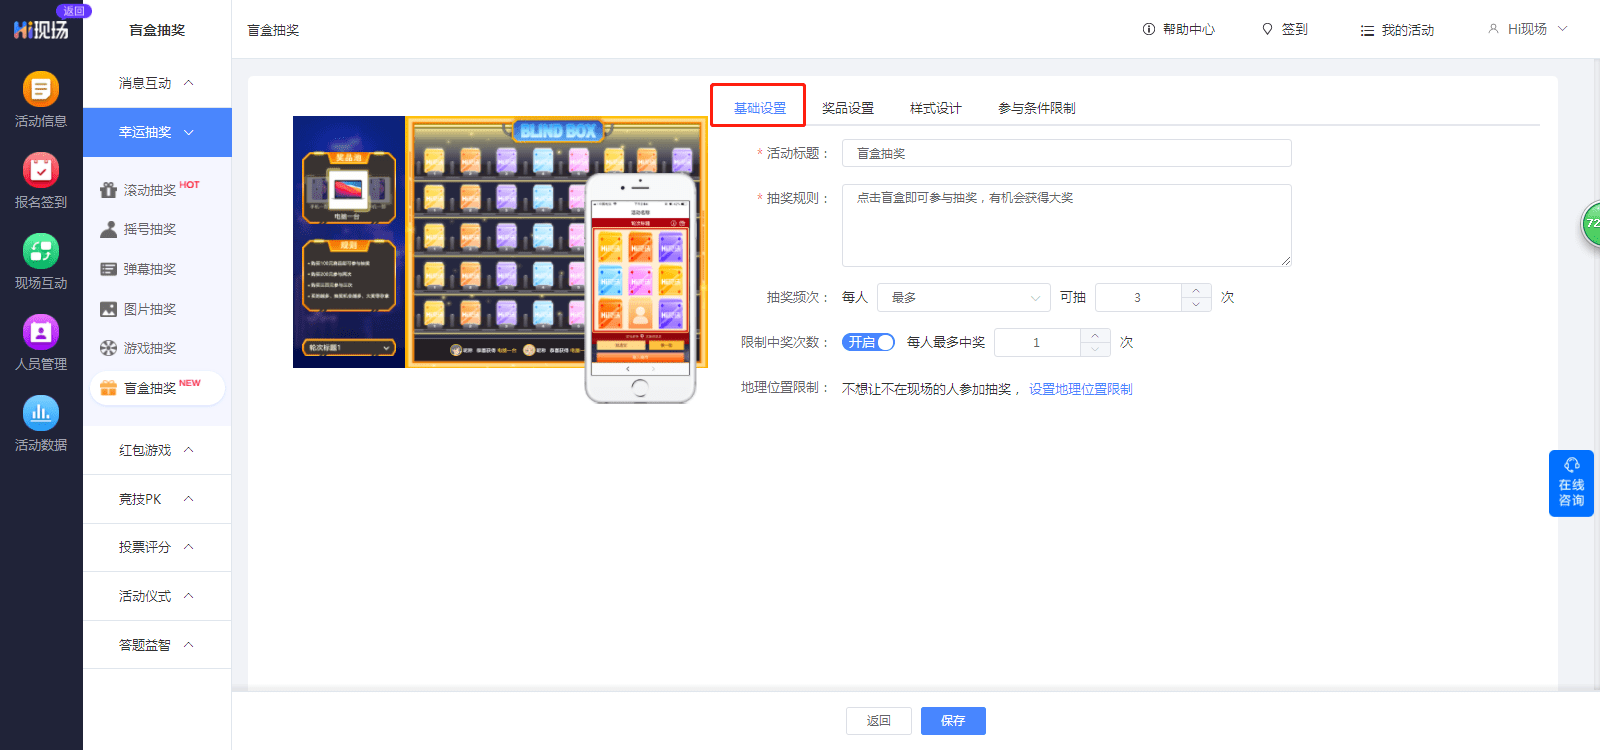Increase the 可抽 times stepper
Image resolution: width=1600 pixels, height=750 pixels.
[x=1196, y=291]
